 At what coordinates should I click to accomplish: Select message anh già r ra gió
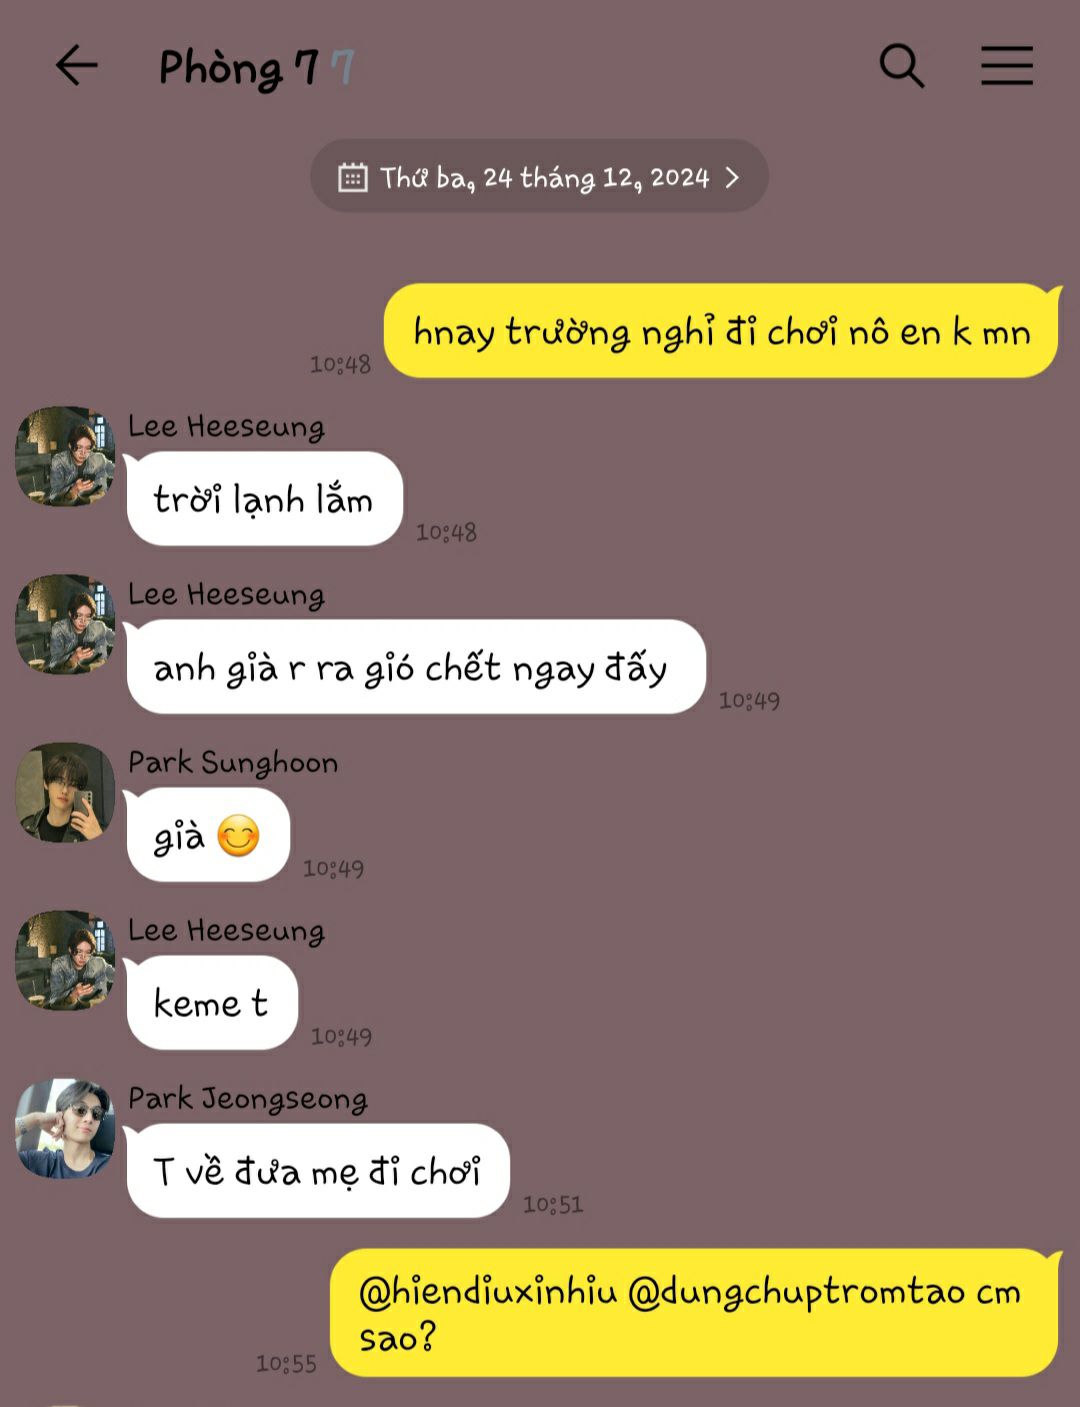pos(416,667)
